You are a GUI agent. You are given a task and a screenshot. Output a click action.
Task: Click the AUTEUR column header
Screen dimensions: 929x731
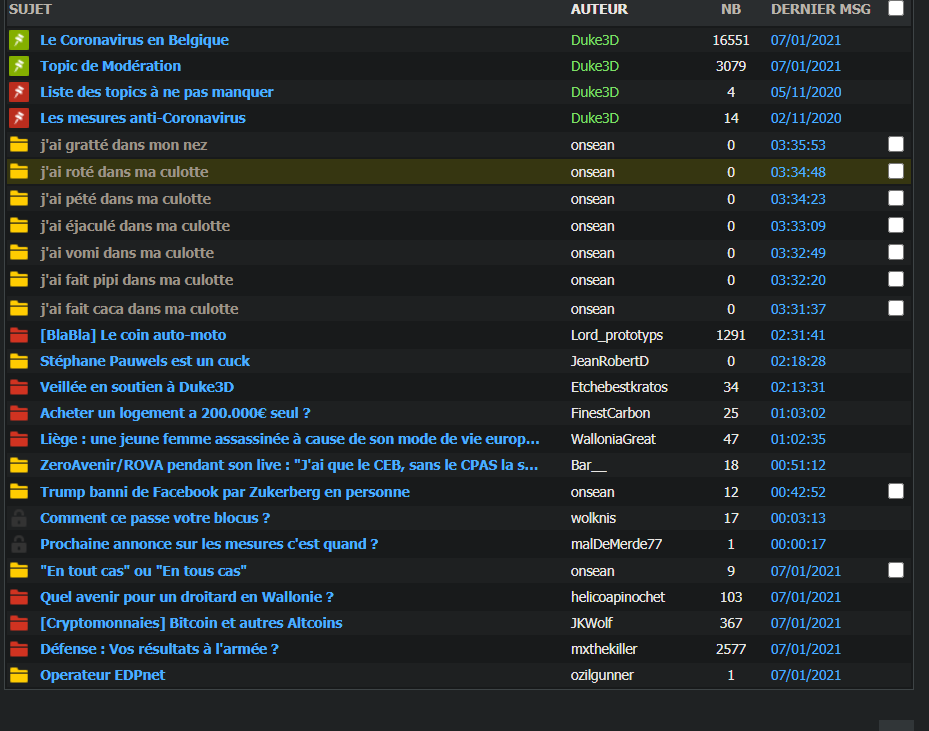coord(599,9)
